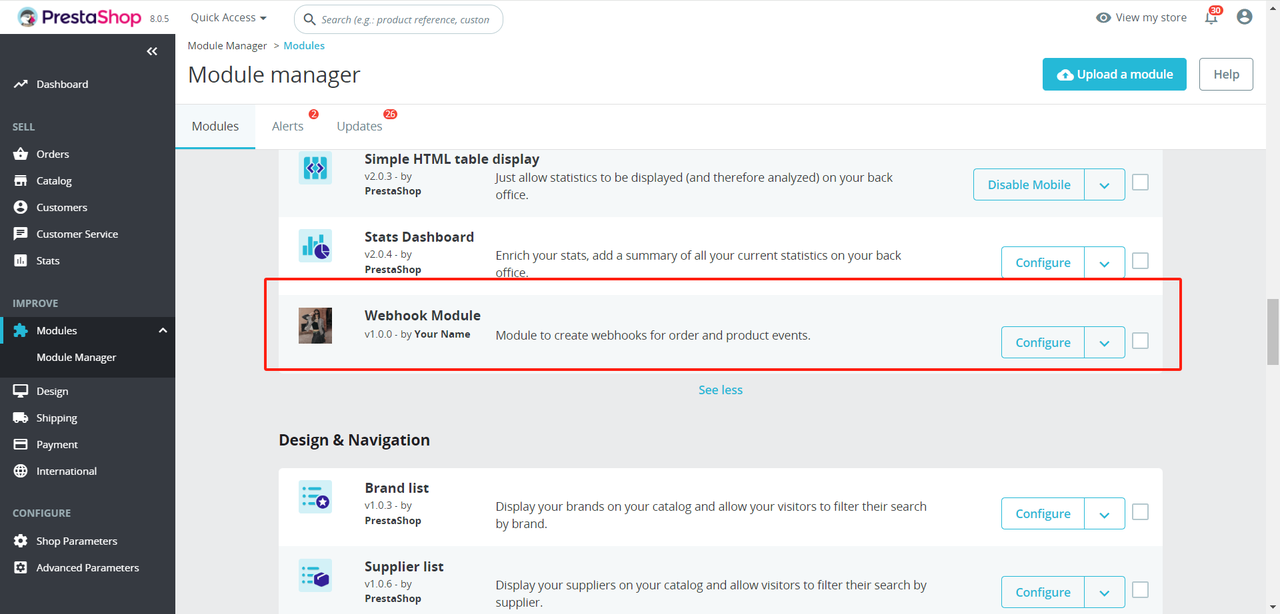This screenshot has height=614, width=1280.
Task: Click the PrestaShop logo
Action: coord(79,17)
